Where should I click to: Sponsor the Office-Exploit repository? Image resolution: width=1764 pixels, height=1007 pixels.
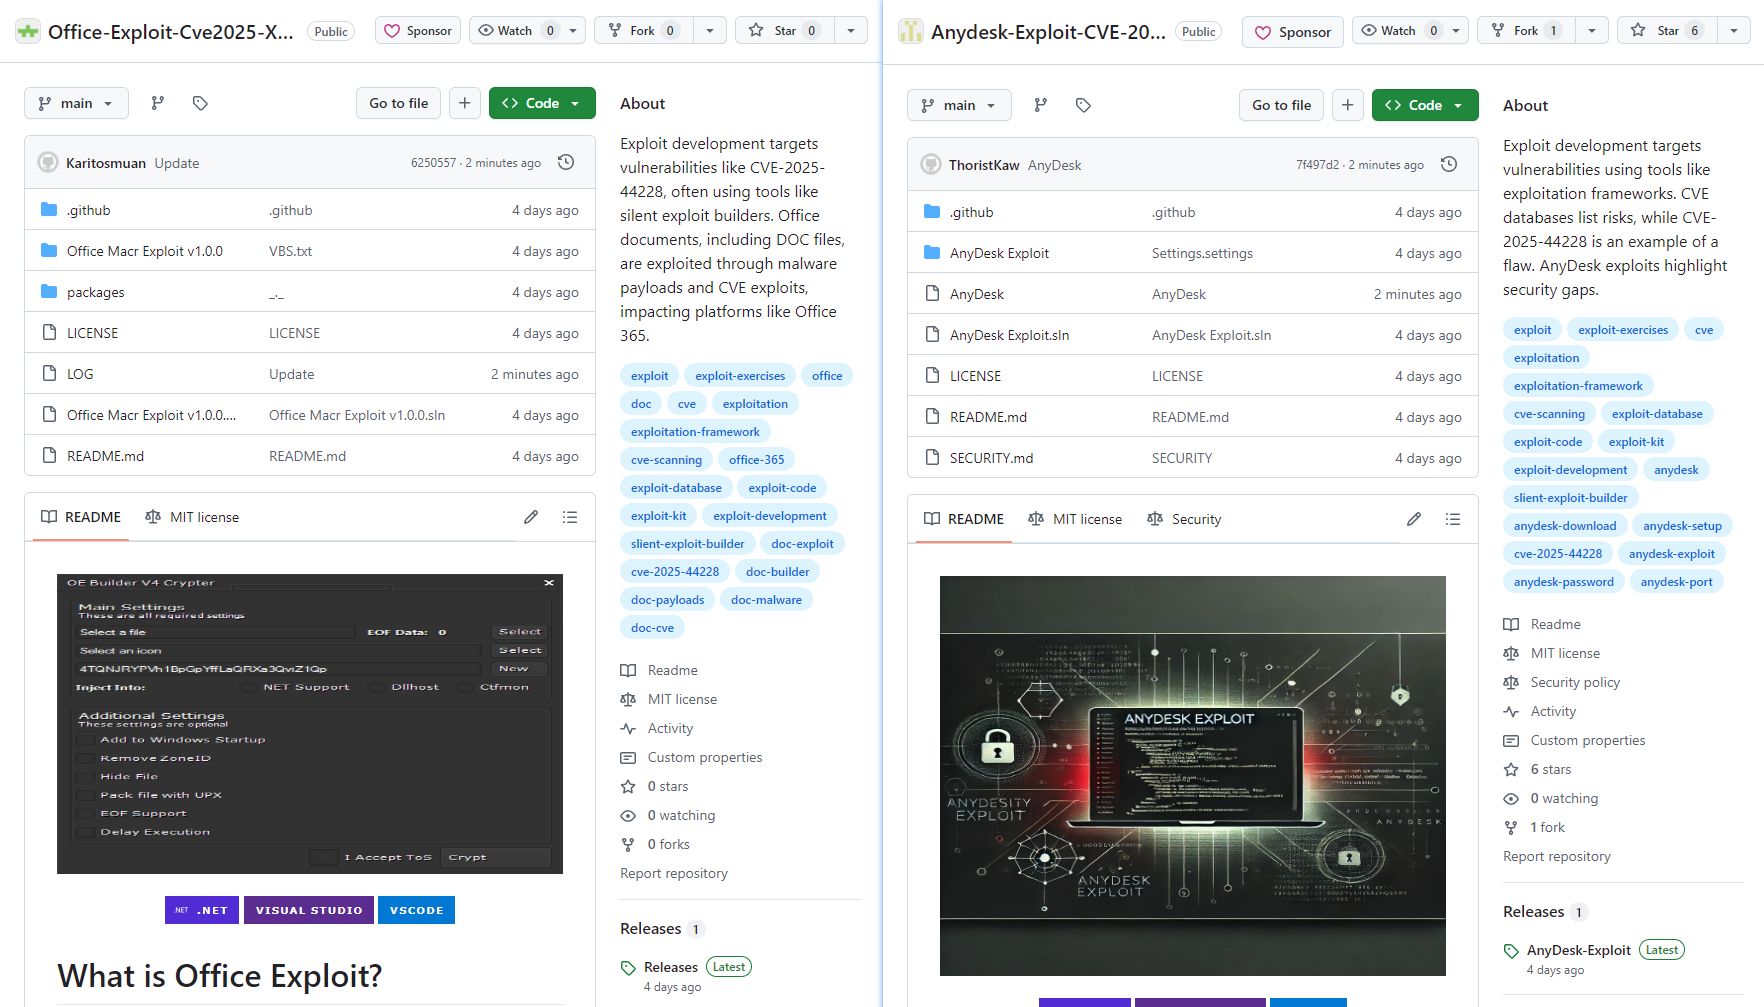click(x=418, y=30)
